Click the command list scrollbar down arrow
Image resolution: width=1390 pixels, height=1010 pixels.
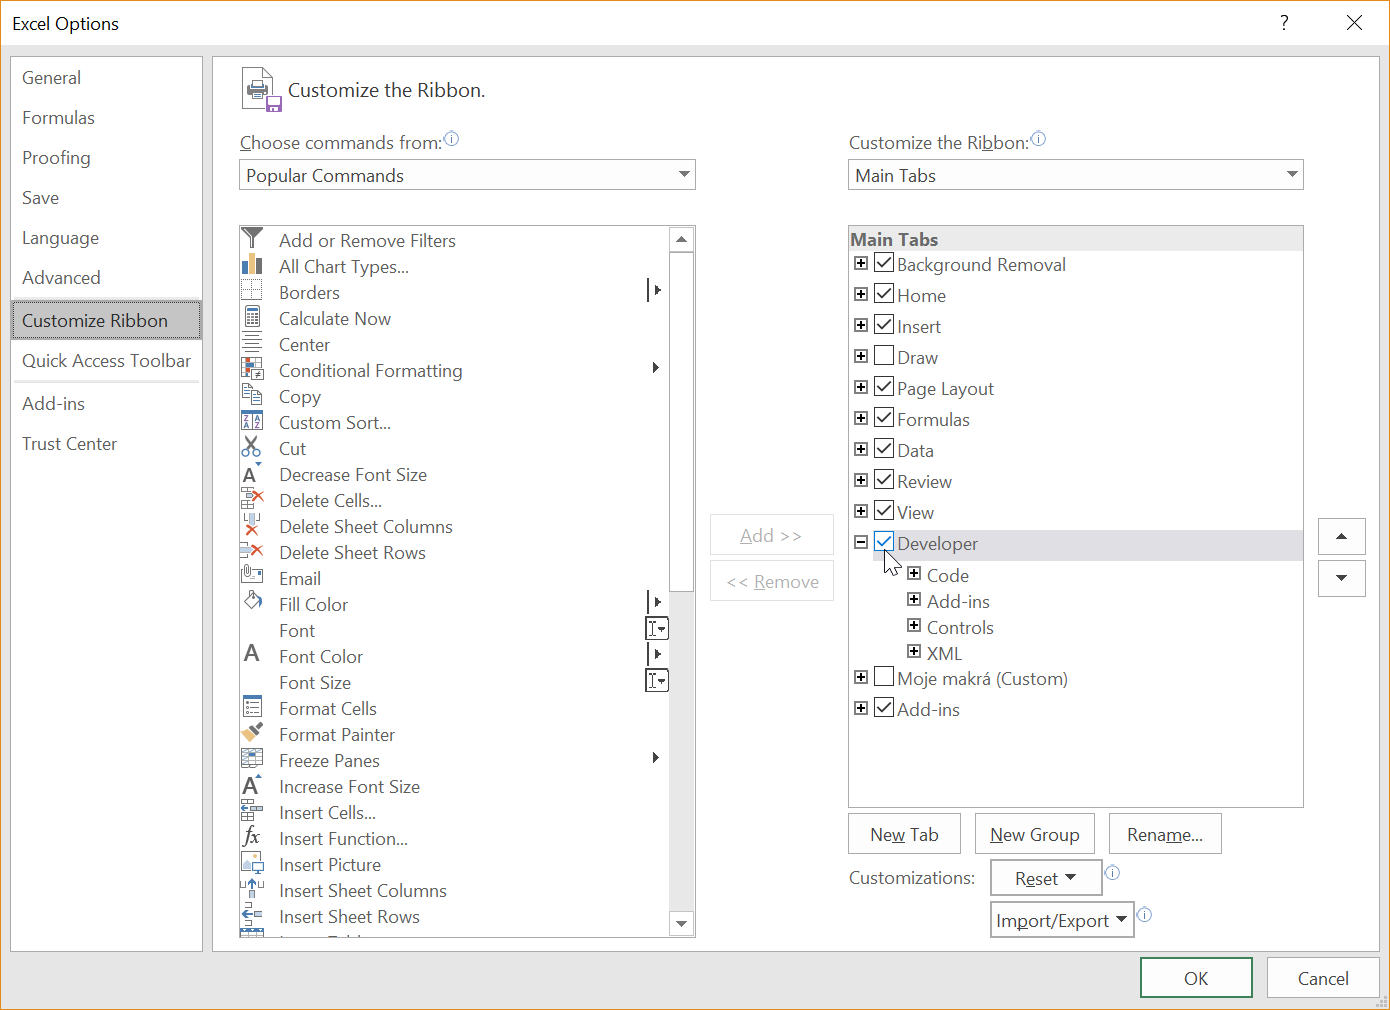[681, 924]
